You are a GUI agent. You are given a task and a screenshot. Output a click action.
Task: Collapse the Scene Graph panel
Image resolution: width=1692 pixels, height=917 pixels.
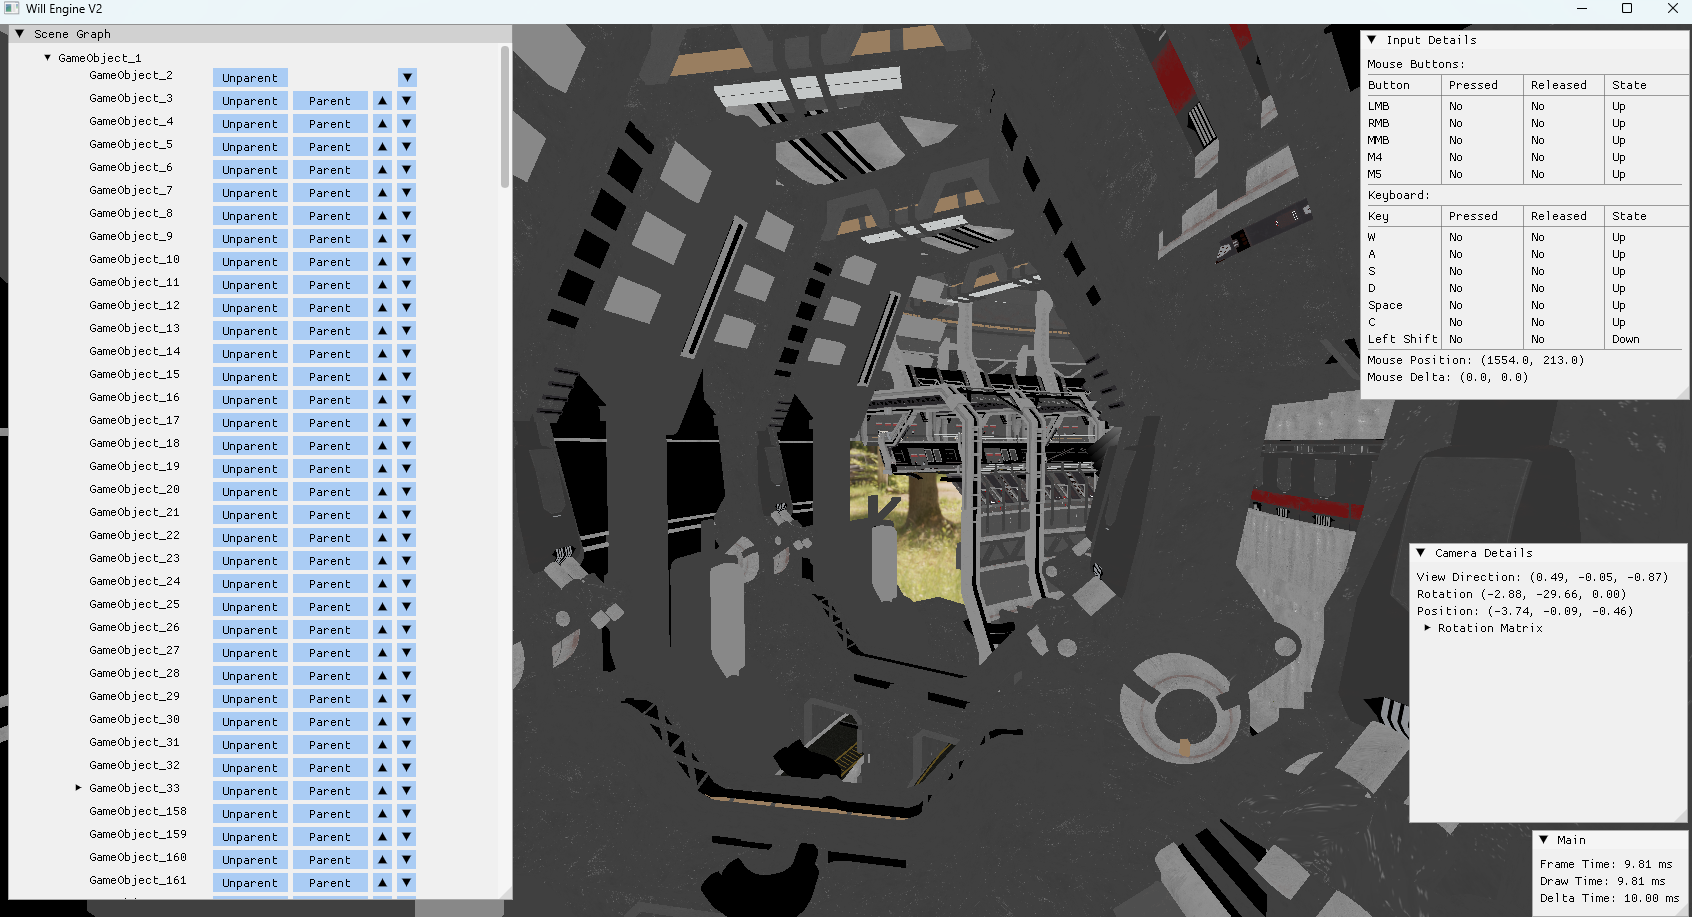tap(20, 34)
